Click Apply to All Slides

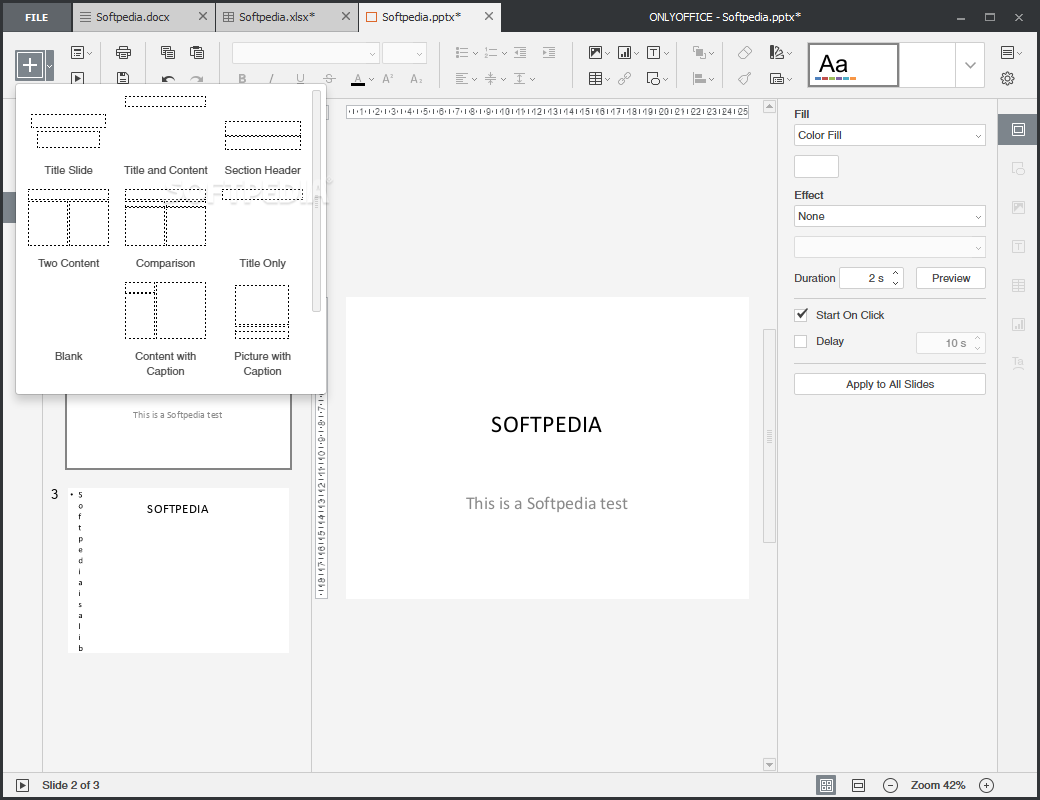pyautogui.click(x=889, y=384)
